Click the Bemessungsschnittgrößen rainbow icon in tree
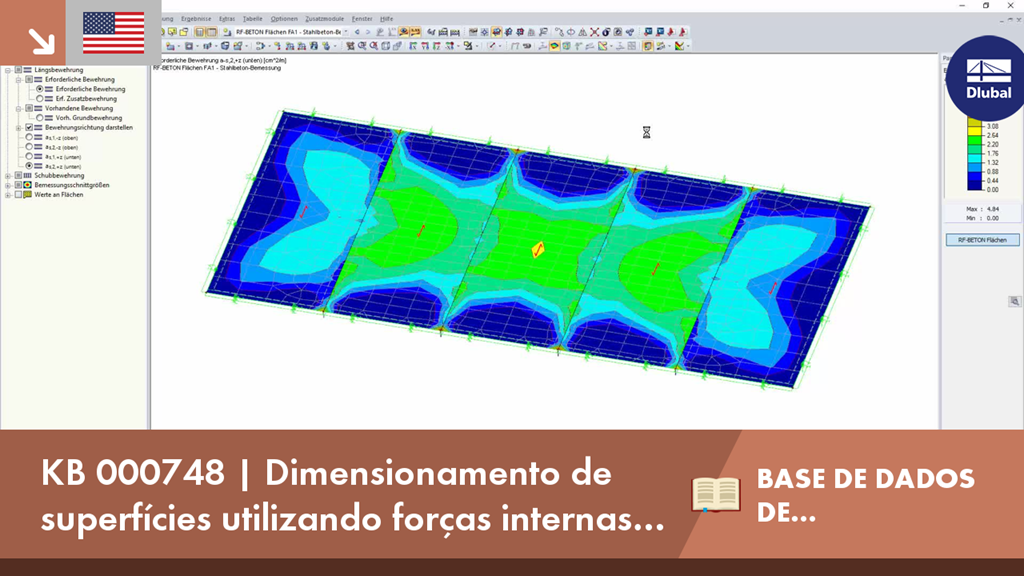 click(27, 185)
